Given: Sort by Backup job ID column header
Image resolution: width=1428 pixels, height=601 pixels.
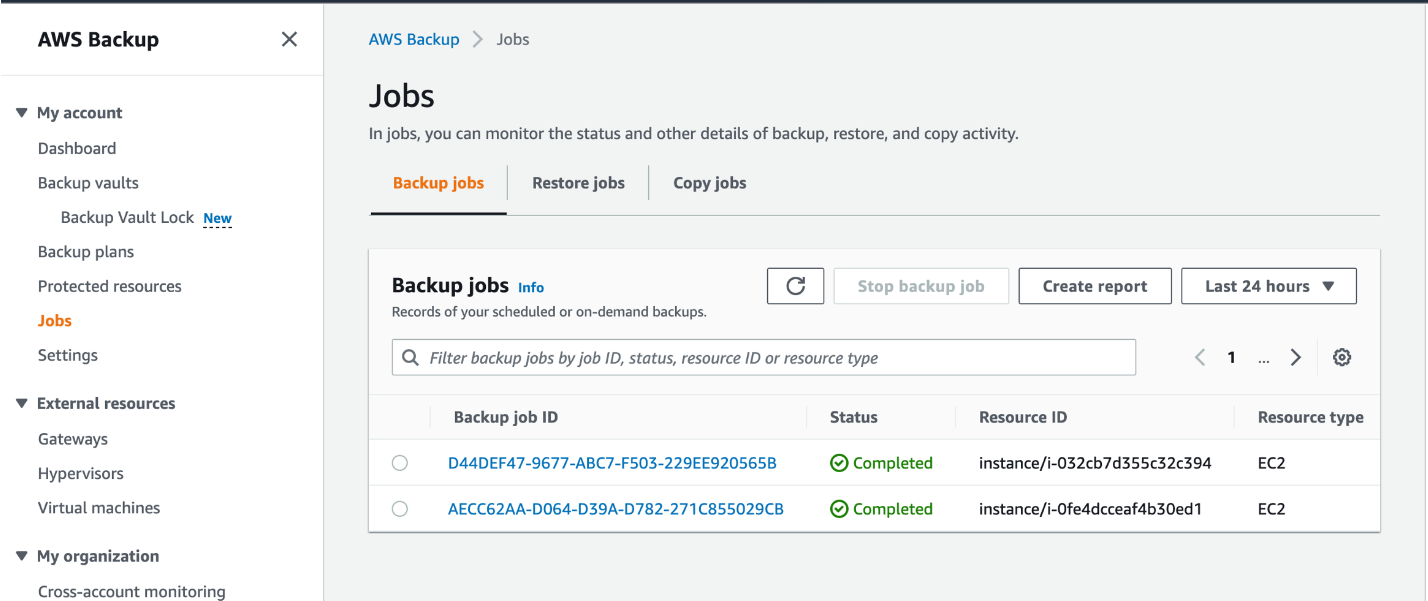Looking at the screenshot, I should [506, 417].
